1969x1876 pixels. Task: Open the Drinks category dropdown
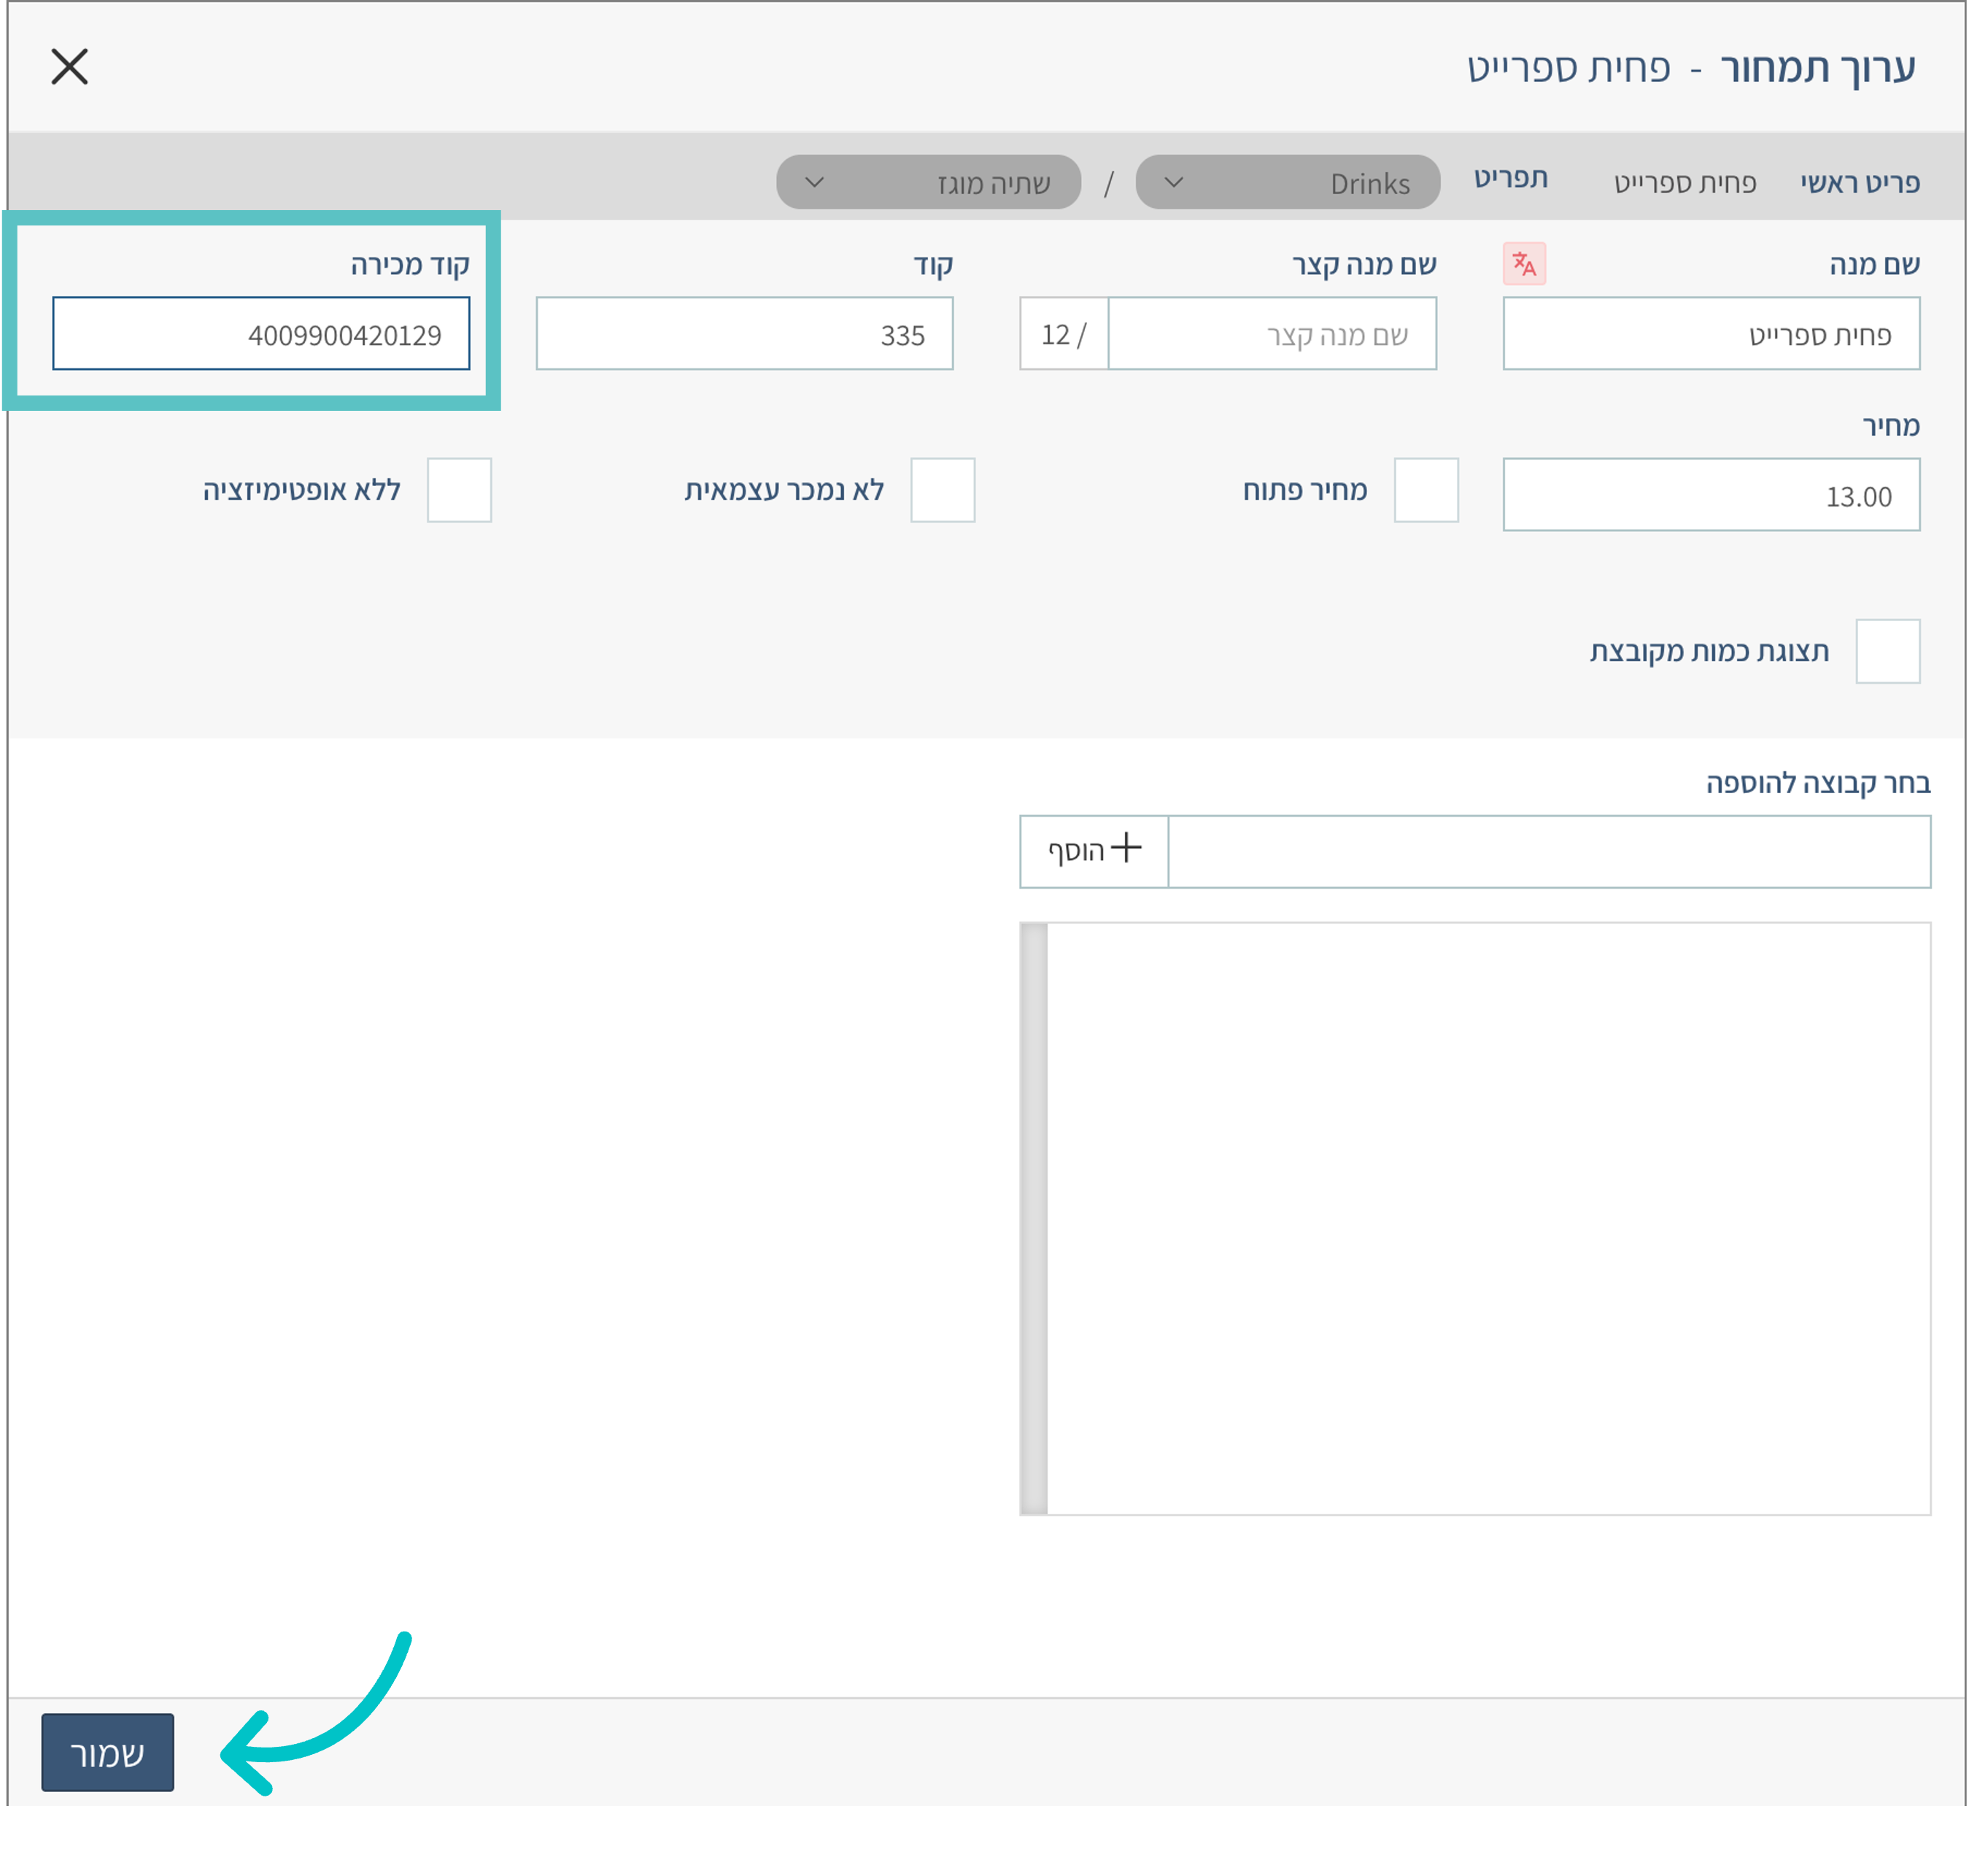pyautogui.click(x=1288, y=182)
